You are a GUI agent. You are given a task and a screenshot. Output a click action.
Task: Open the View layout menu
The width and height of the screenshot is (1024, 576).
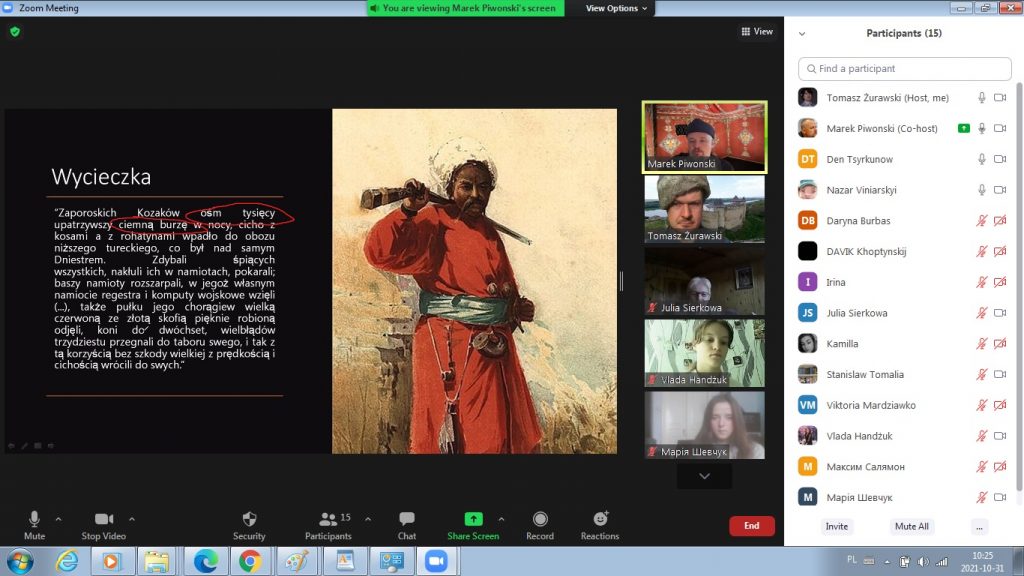(757, 32)
